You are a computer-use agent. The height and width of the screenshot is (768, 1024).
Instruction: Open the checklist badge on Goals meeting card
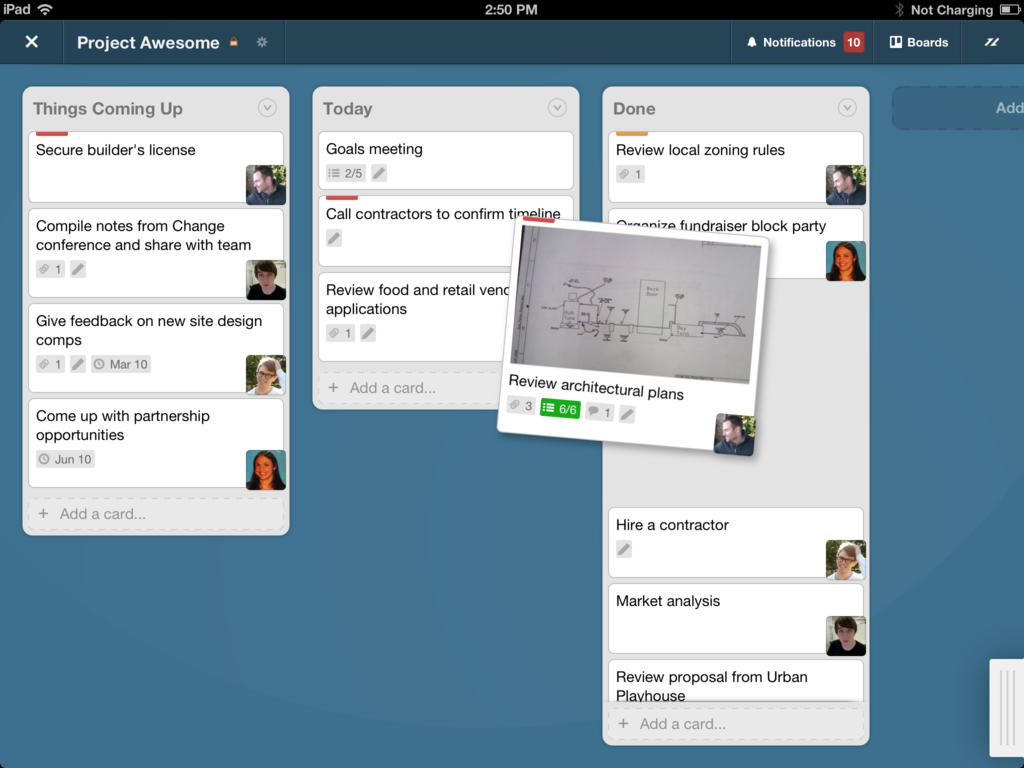(344, 172)
